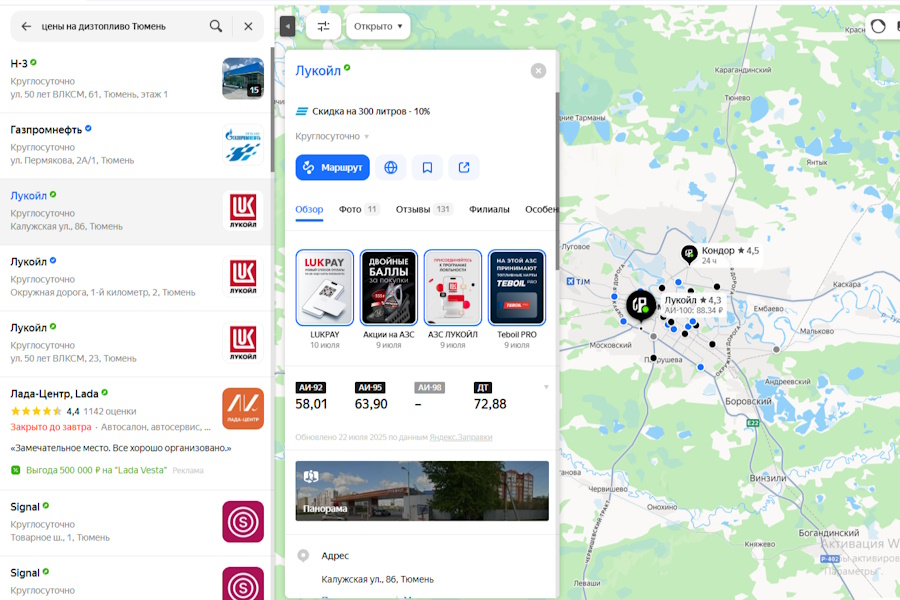Clear the search query with X
900x600 pixels.
coord(248,26)
